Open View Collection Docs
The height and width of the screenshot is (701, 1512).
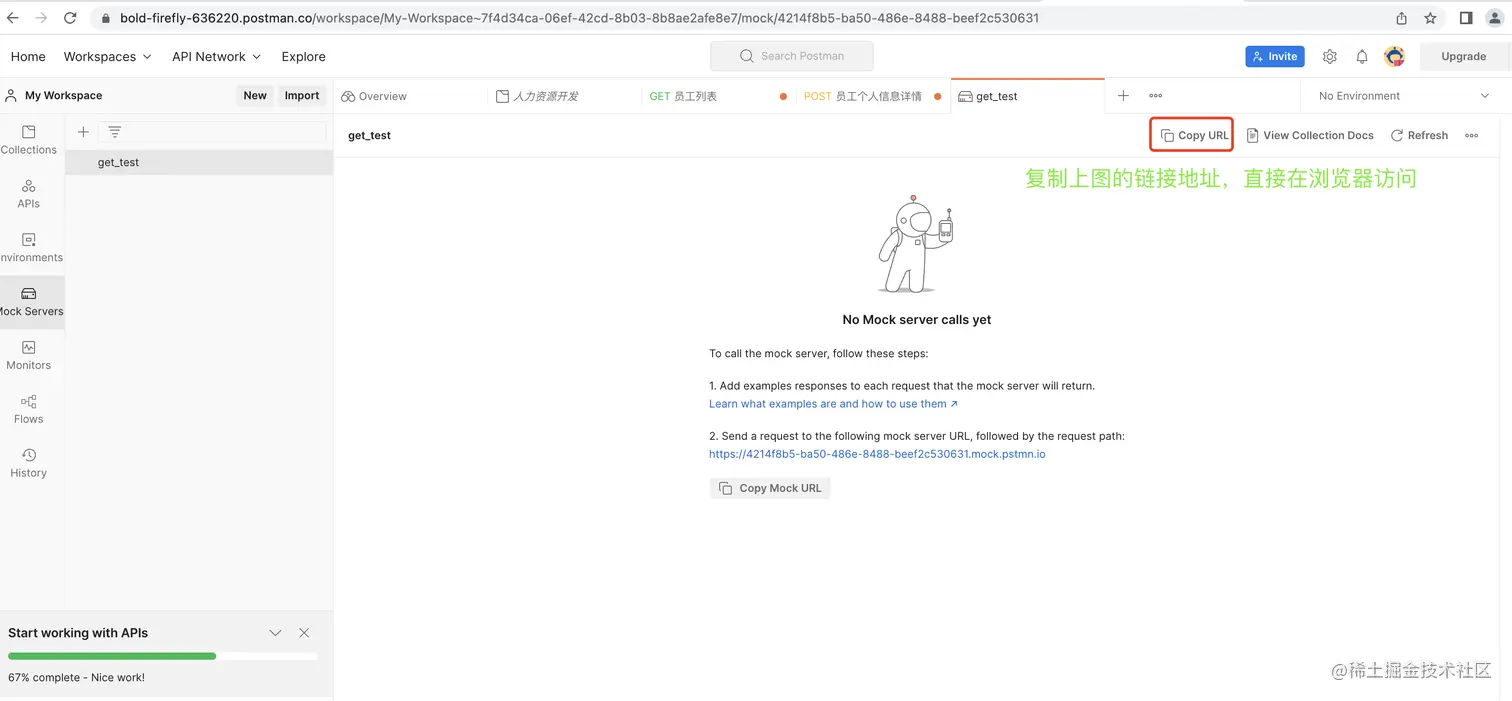[x=1310, y=136]
